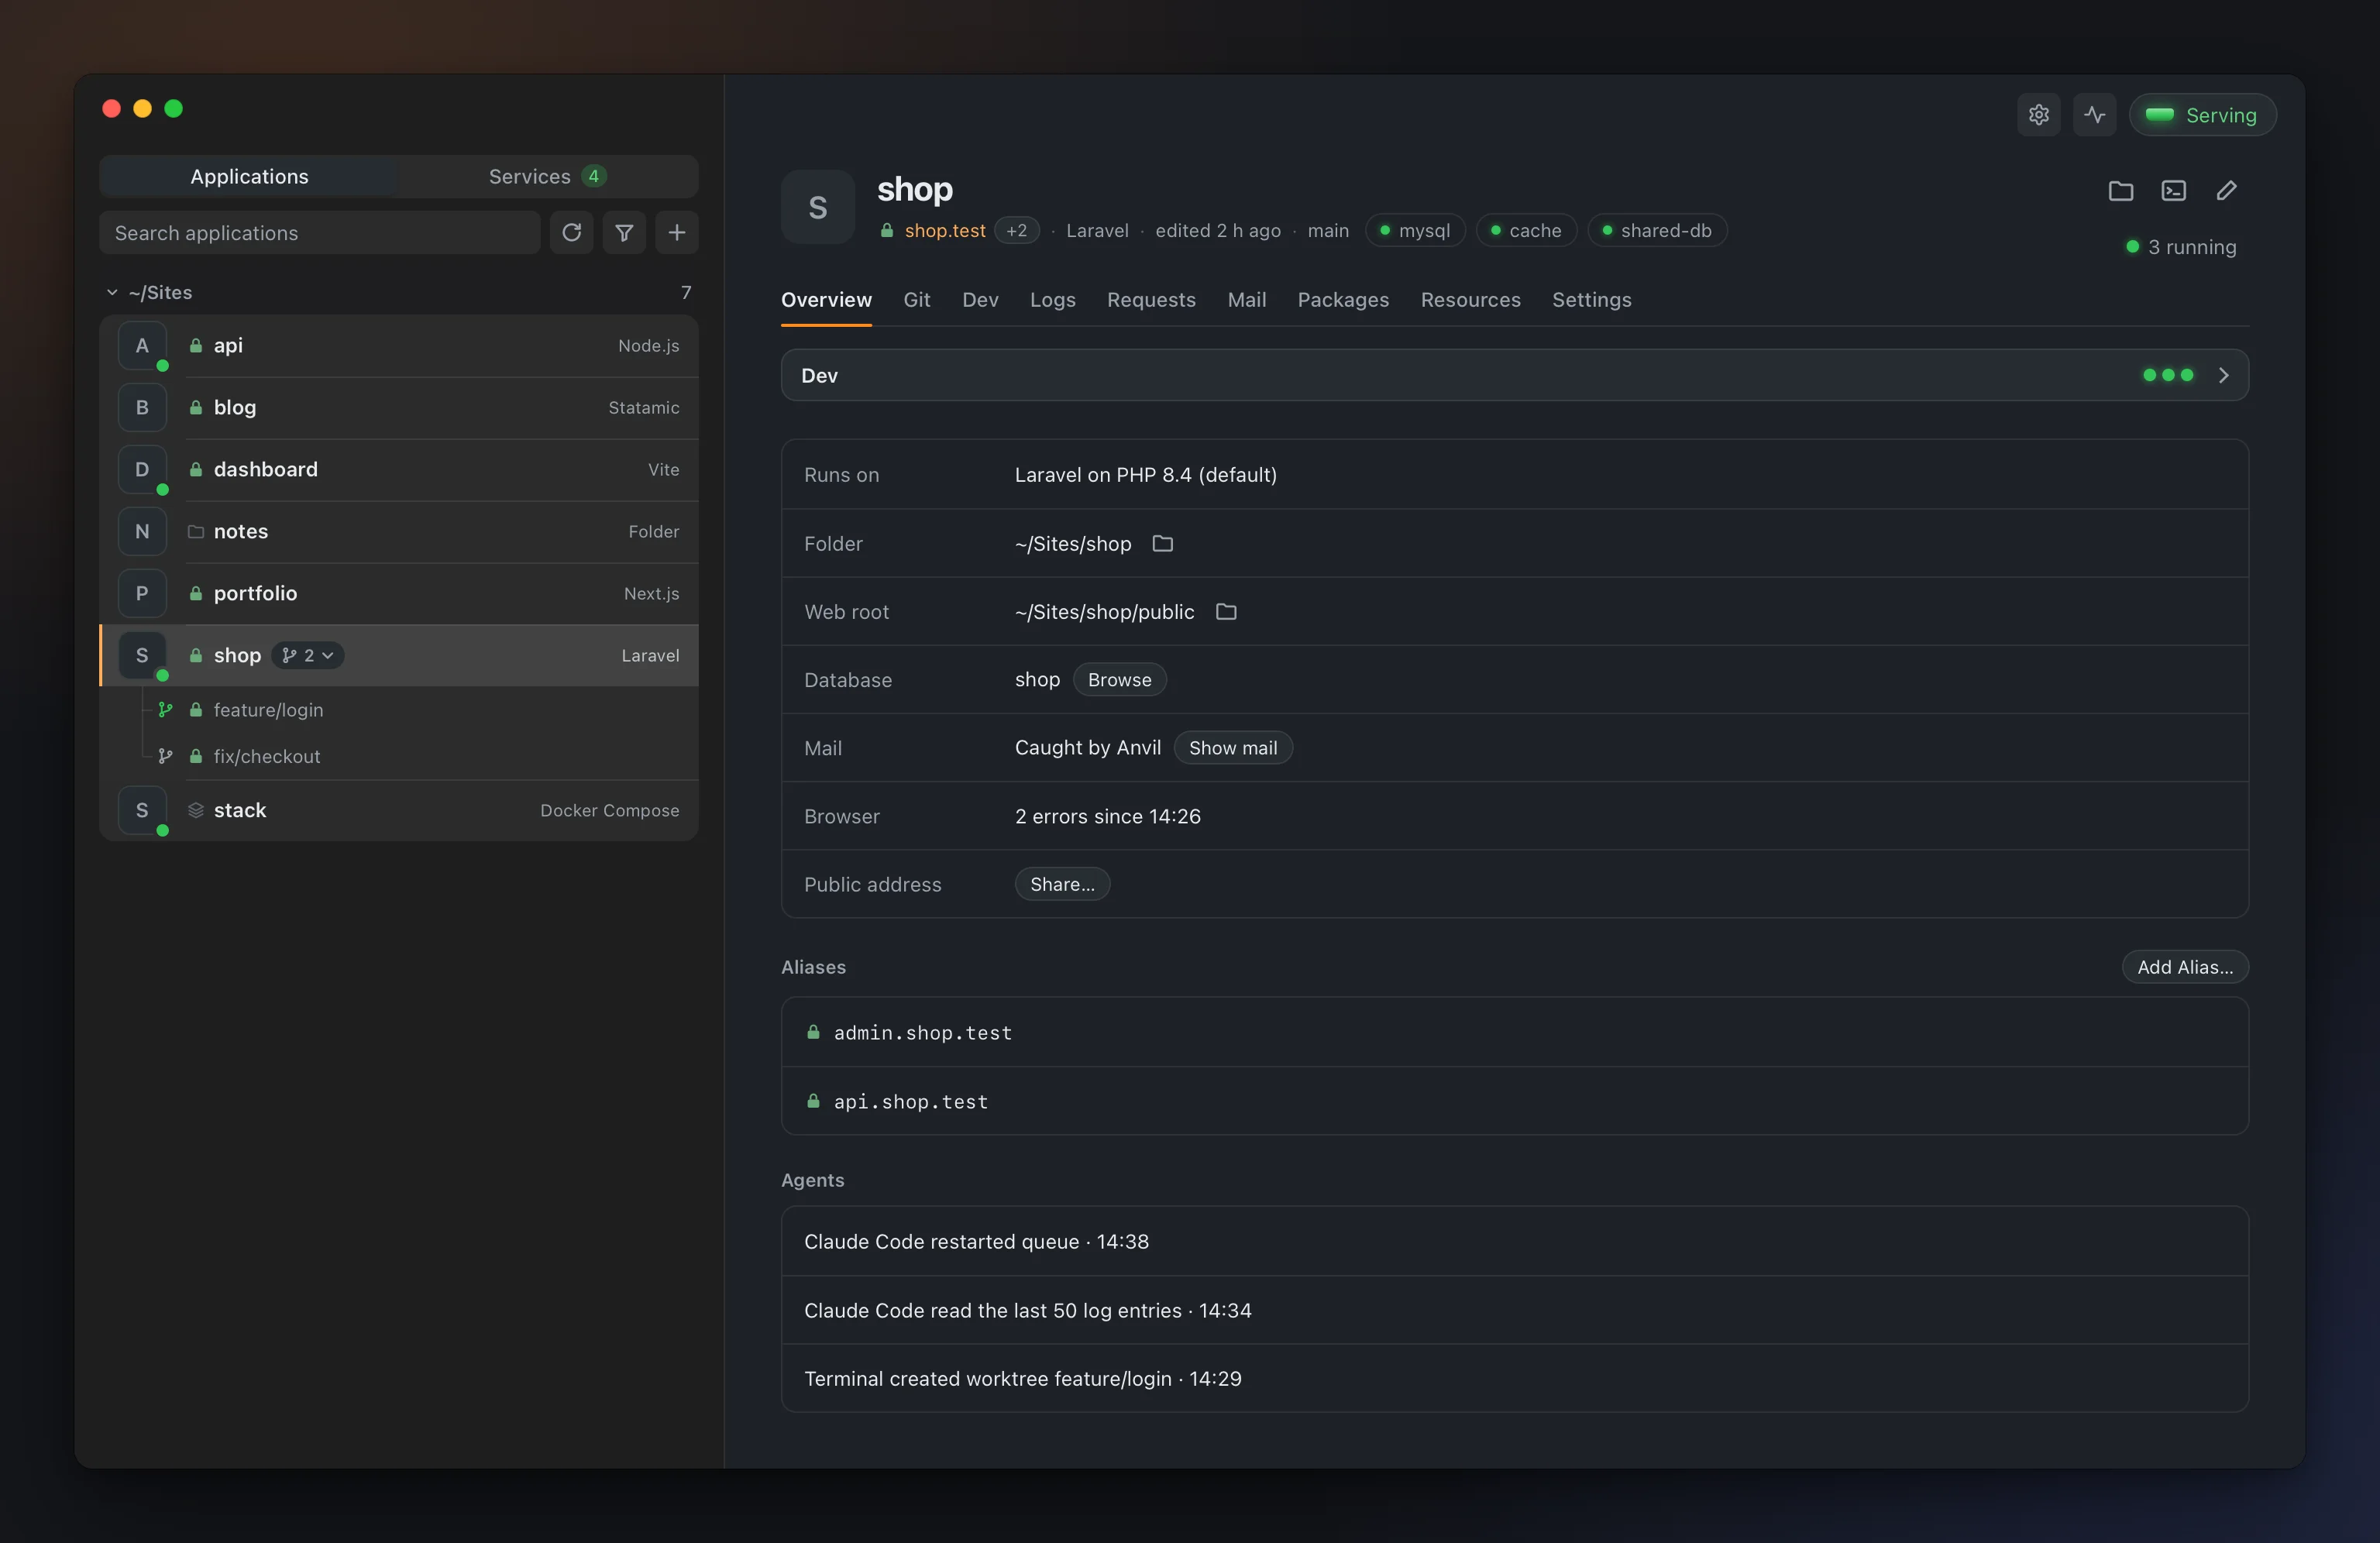Collapse the ~/Sites group
2380x1543 pixels.
(112, 292)
